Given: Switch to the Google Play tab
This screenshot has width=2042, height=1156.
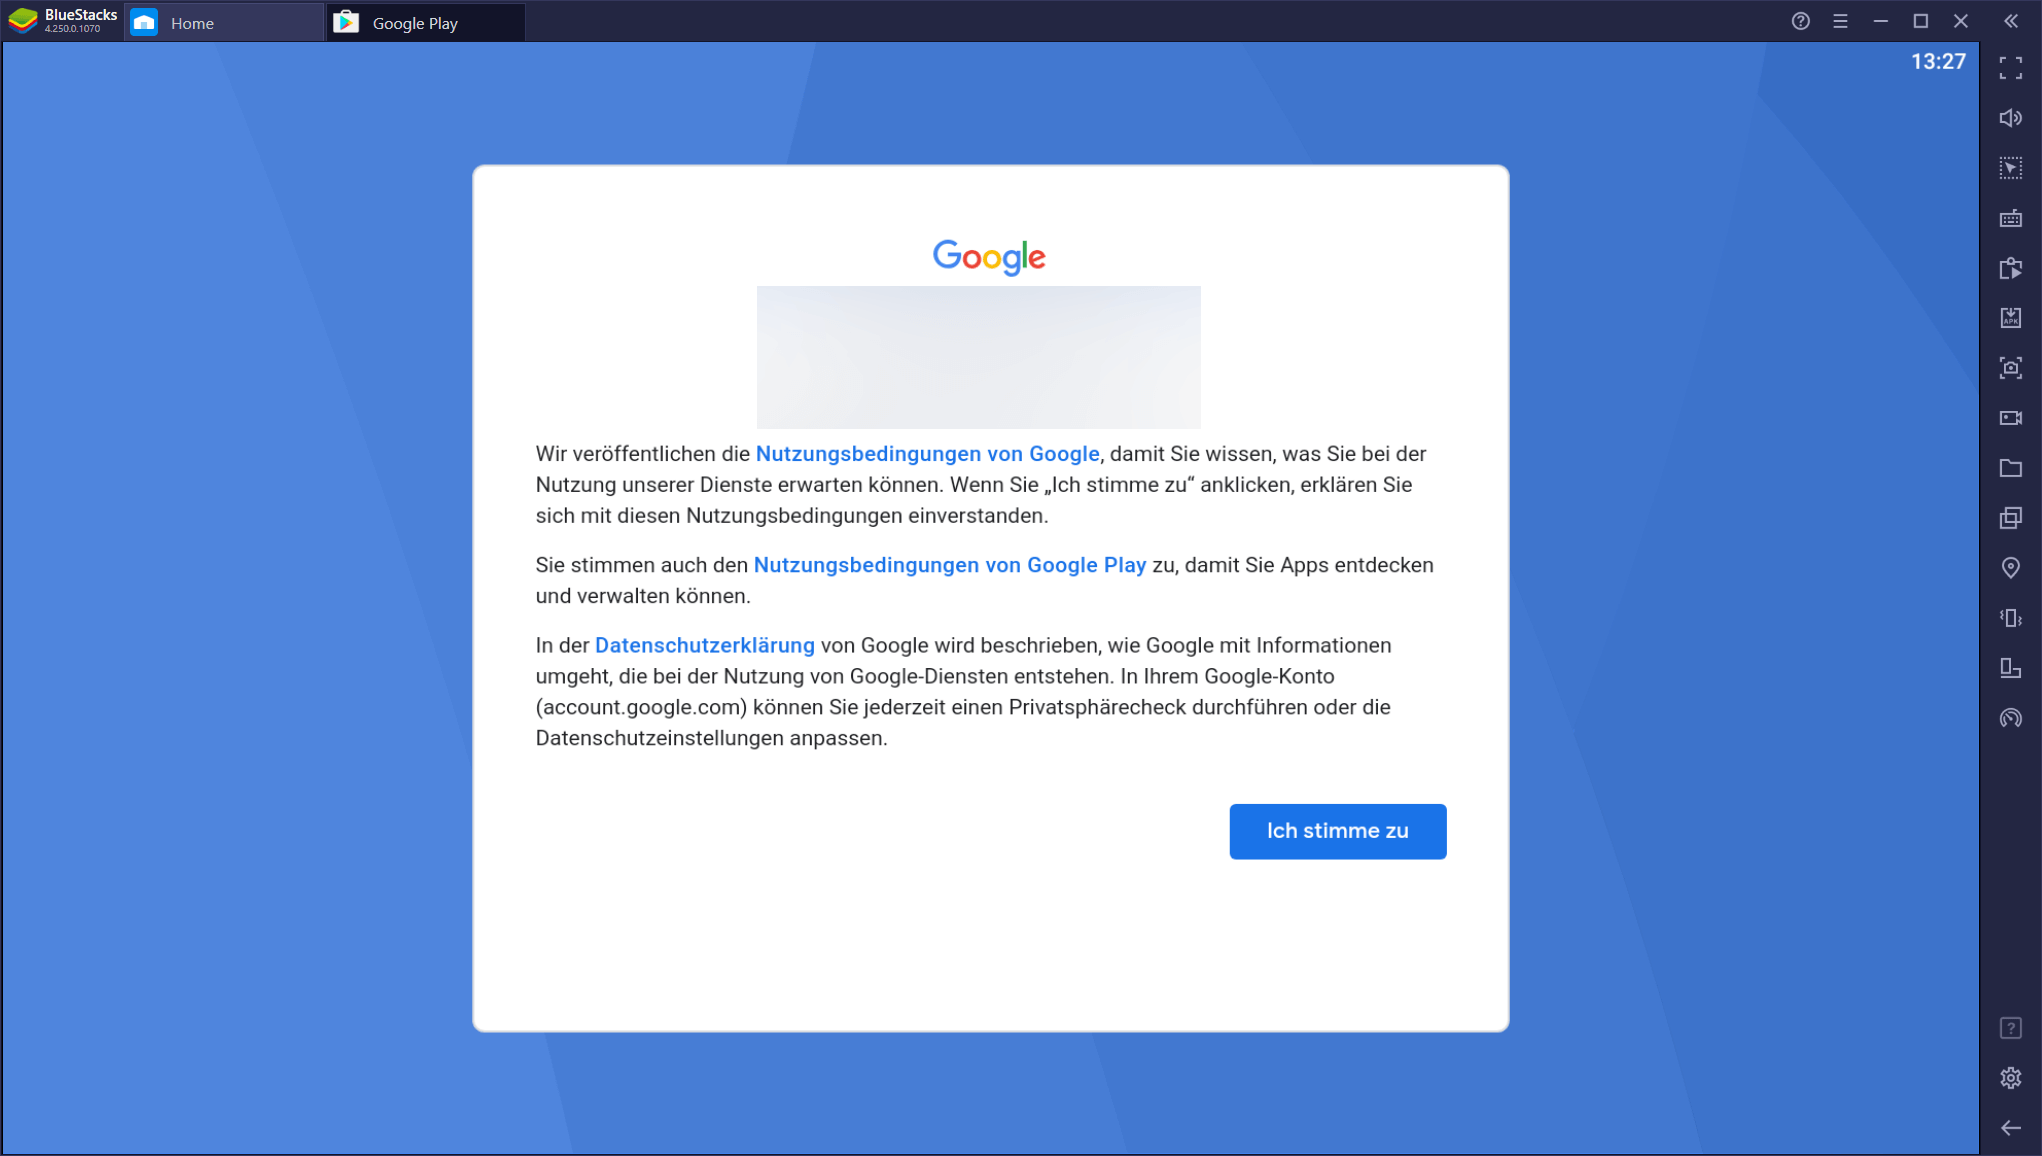Looking at the screenshot, I should (x=425, y=22).
